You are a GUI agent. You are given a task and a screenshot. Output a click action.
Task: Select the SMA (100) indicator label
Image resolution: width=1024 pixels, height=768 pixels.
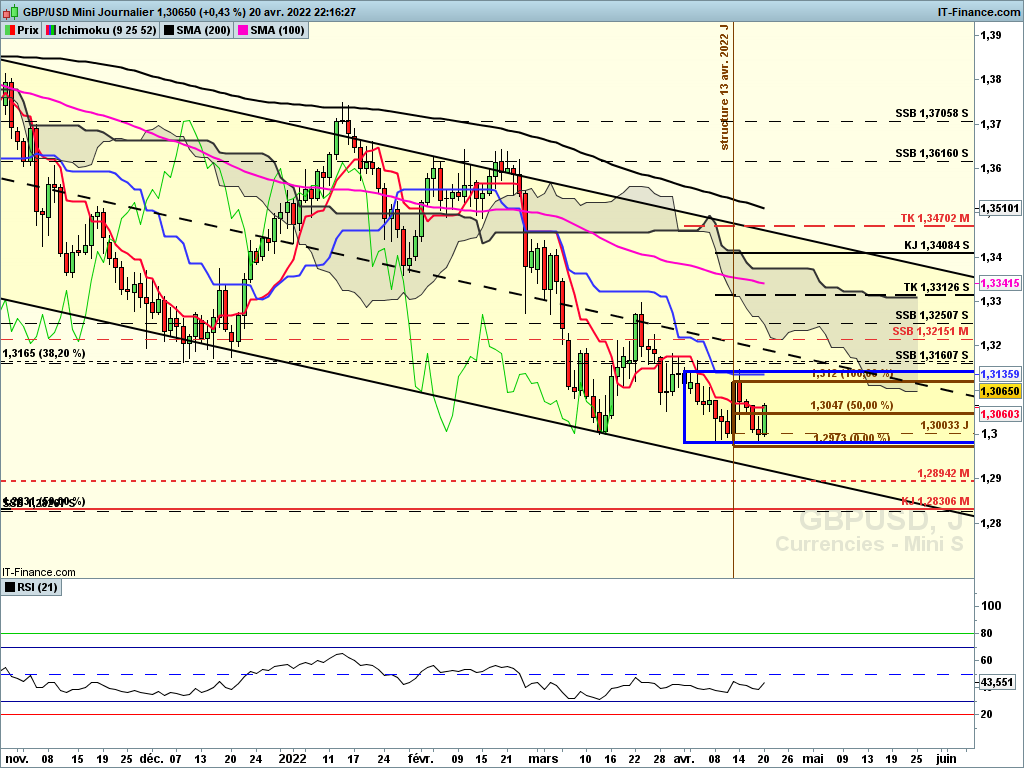280,30
